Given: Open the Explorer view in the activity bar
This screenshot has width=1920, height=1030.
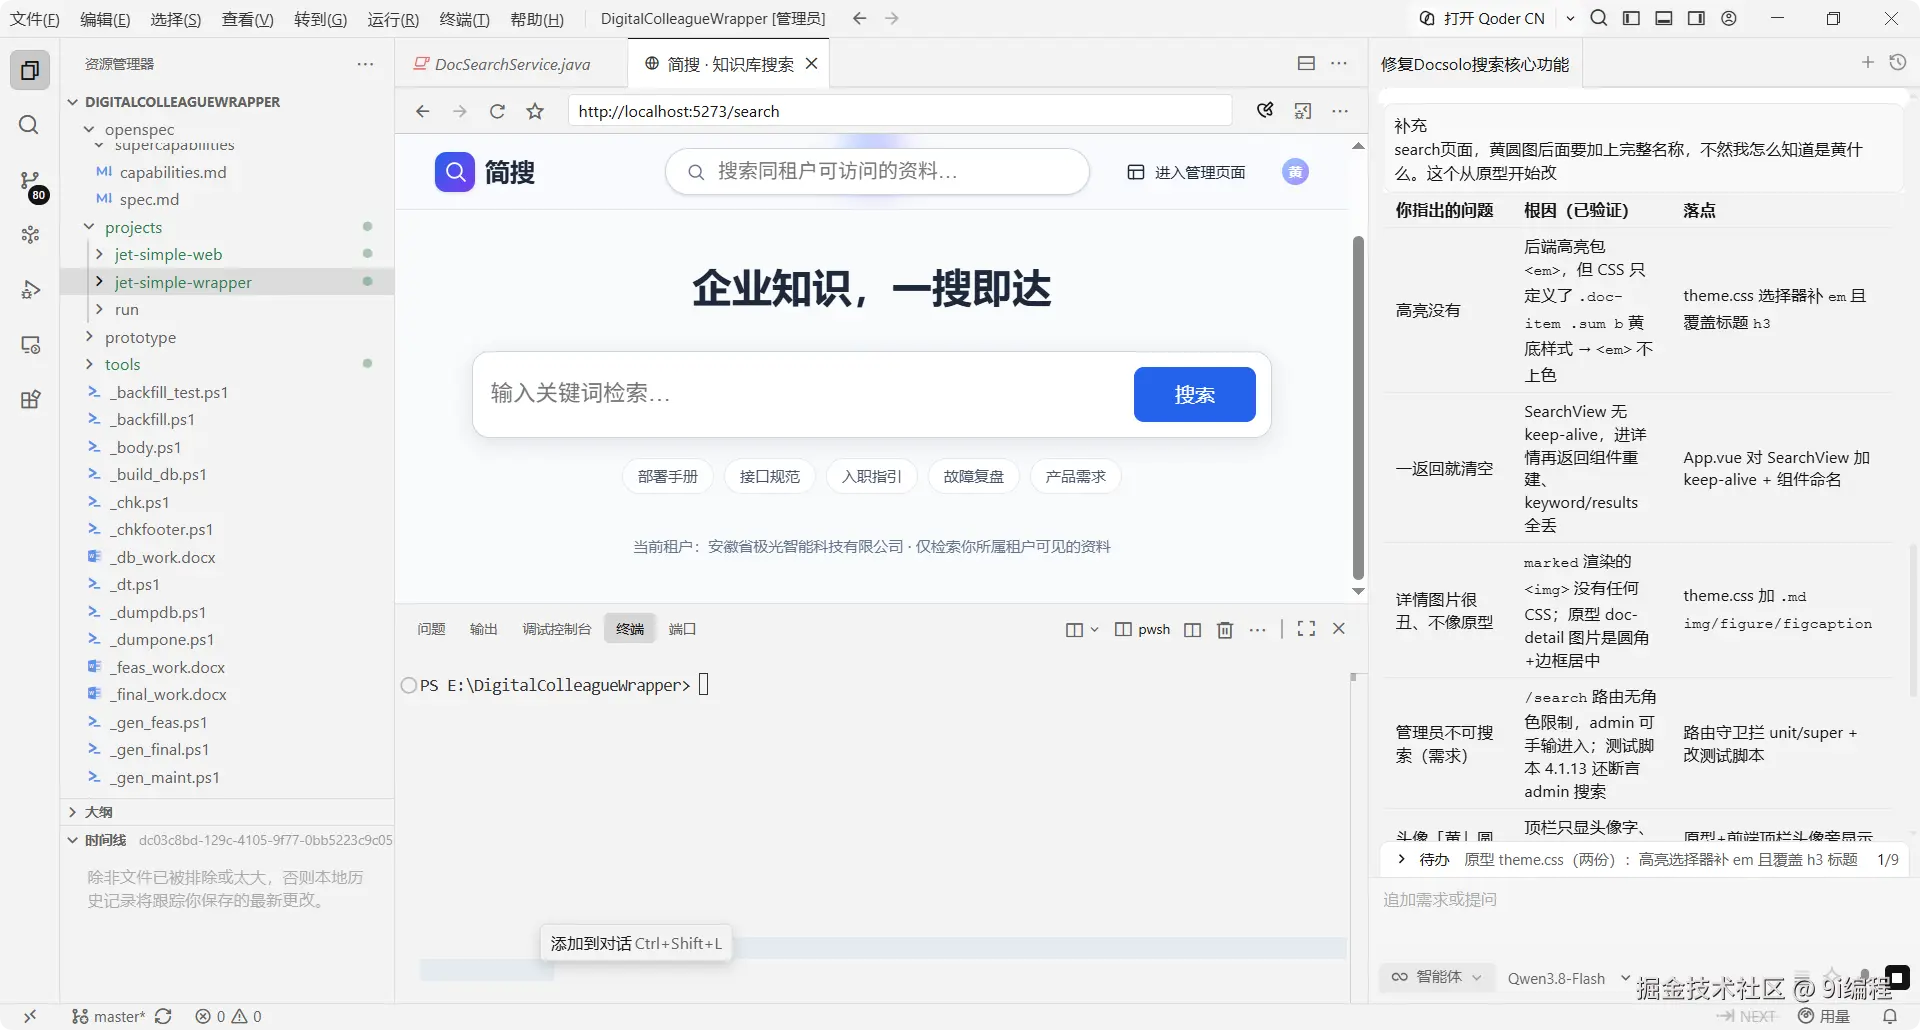Looking at the screenshot, I should 30,70.
